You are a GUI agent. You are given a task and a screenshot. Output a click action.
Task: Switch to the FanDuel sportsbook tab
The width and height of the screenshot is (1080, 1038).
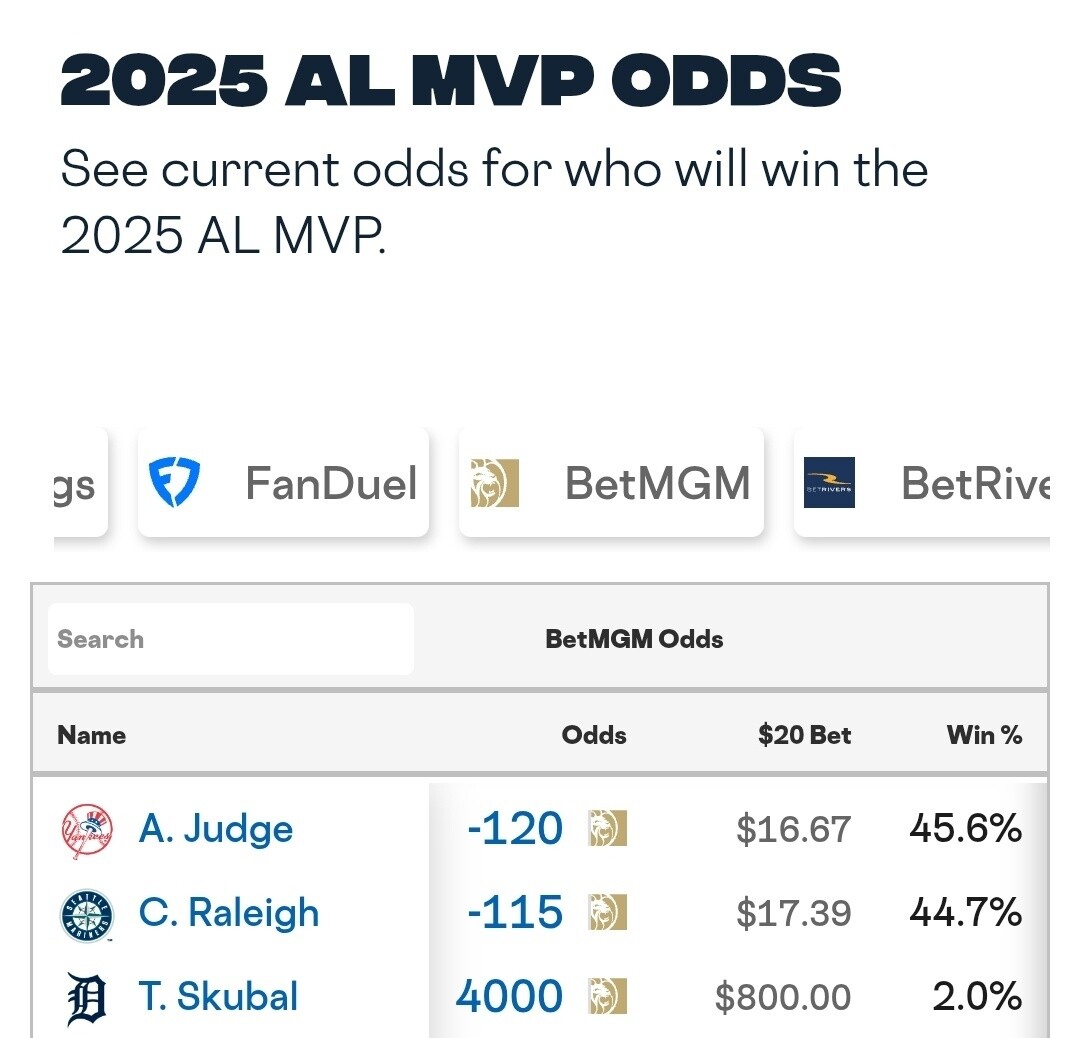click(283, 482)
